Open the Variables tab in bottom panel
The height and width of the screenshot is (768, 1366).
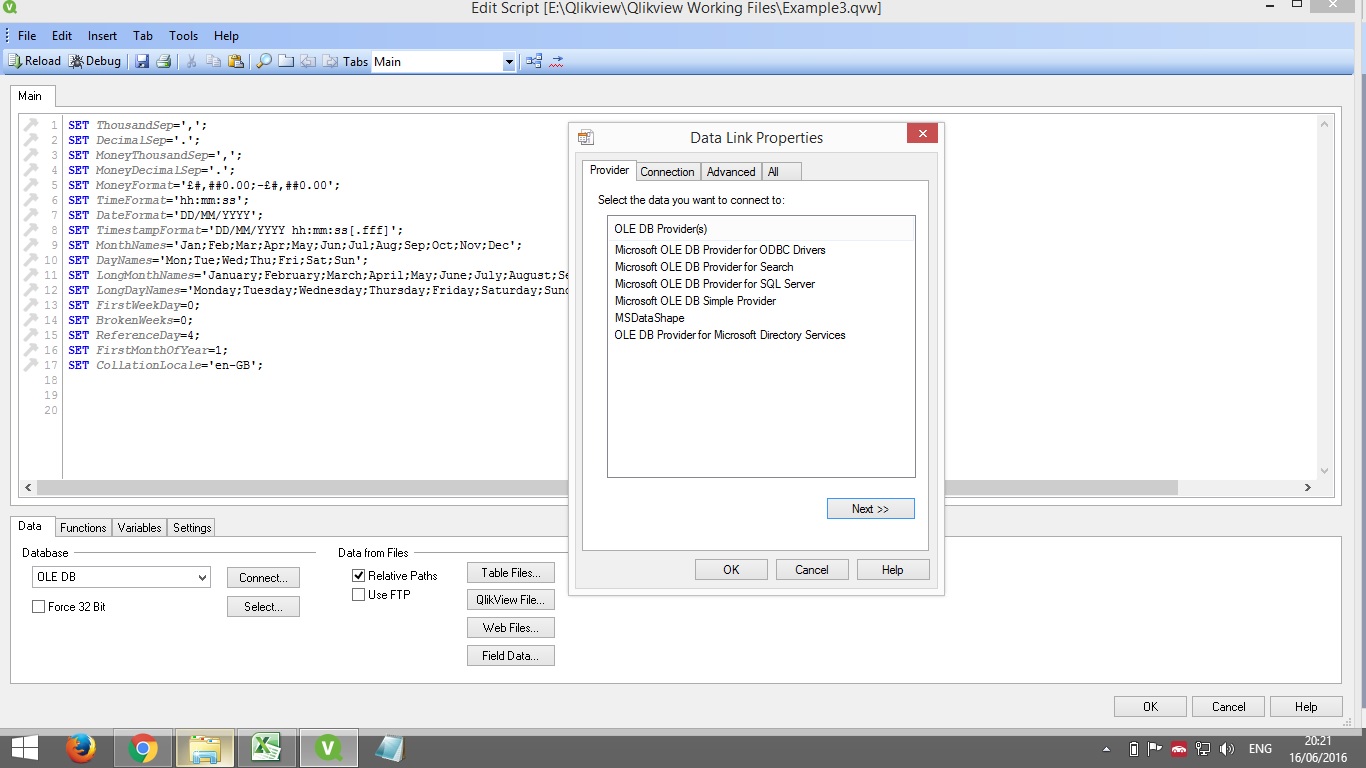[139, 528]
